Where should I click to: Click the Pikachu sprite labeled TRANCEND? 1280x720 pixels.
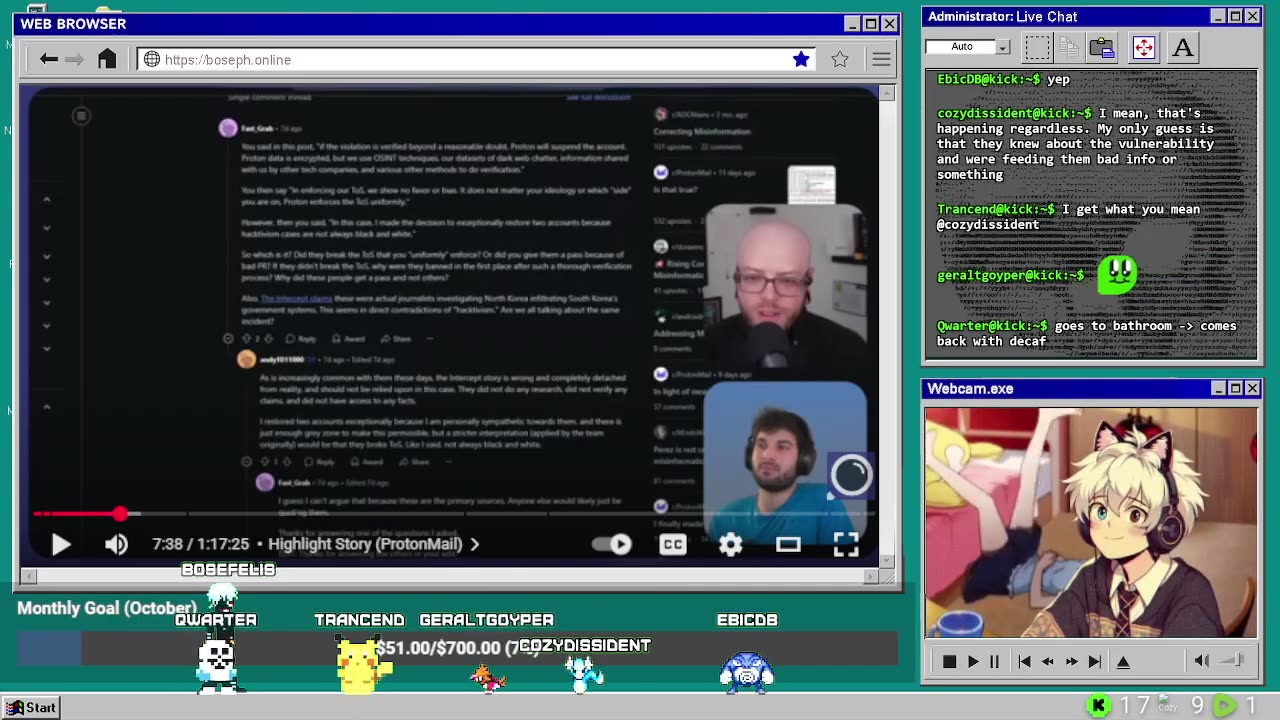(362, 665)
